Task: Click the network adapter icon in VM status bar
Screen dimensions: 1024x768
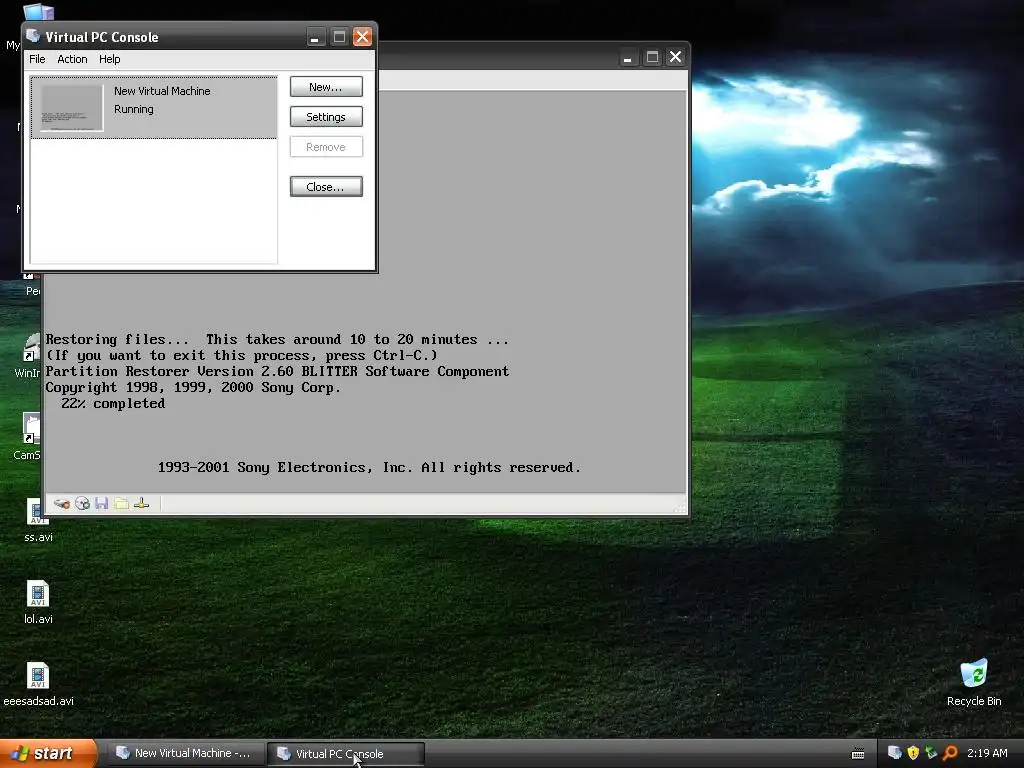Action: (142, 504)
